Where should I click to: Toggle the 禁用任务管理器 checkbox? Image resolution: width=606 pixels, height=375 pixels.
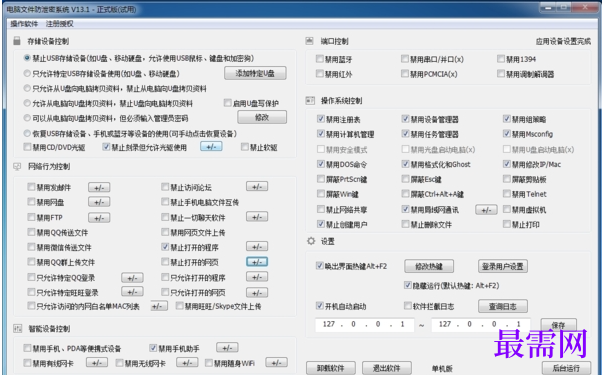[x=405, y=134]
